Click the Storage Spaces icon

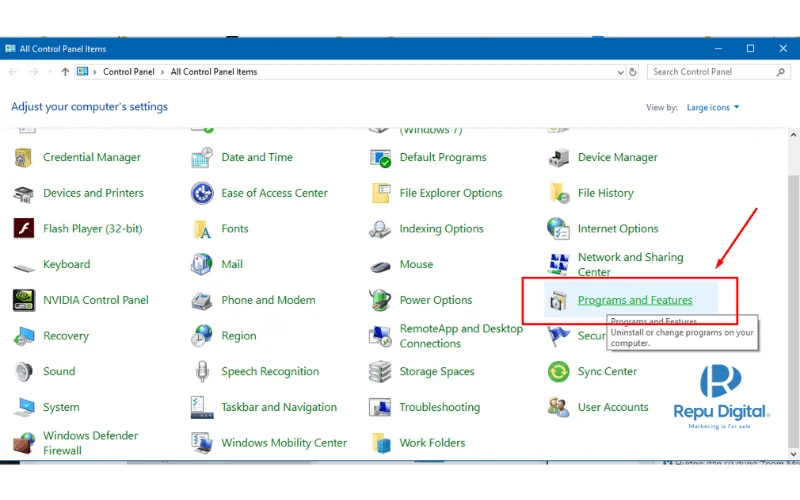(380, 371)
